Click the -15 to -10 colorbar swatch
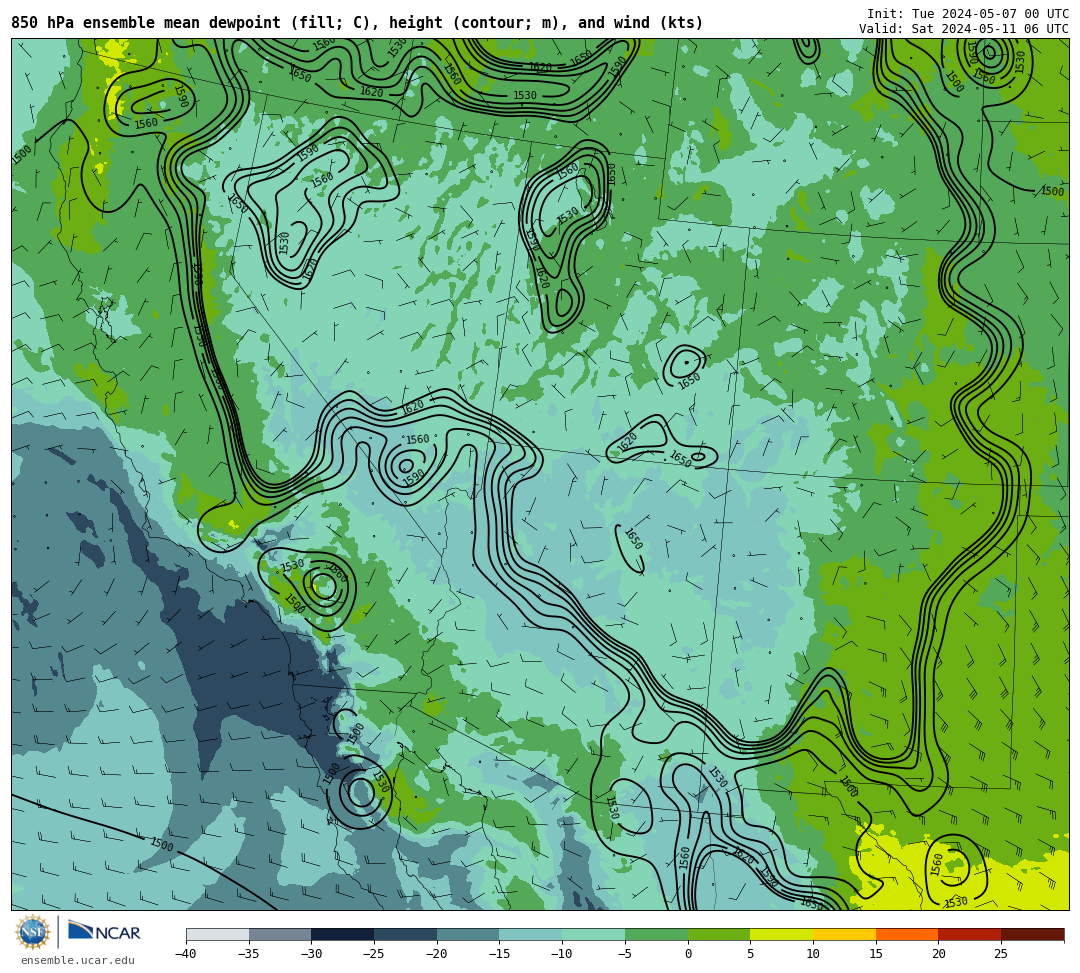The height and width of the screenshot is (973, 1080). (x=531, y=934)
